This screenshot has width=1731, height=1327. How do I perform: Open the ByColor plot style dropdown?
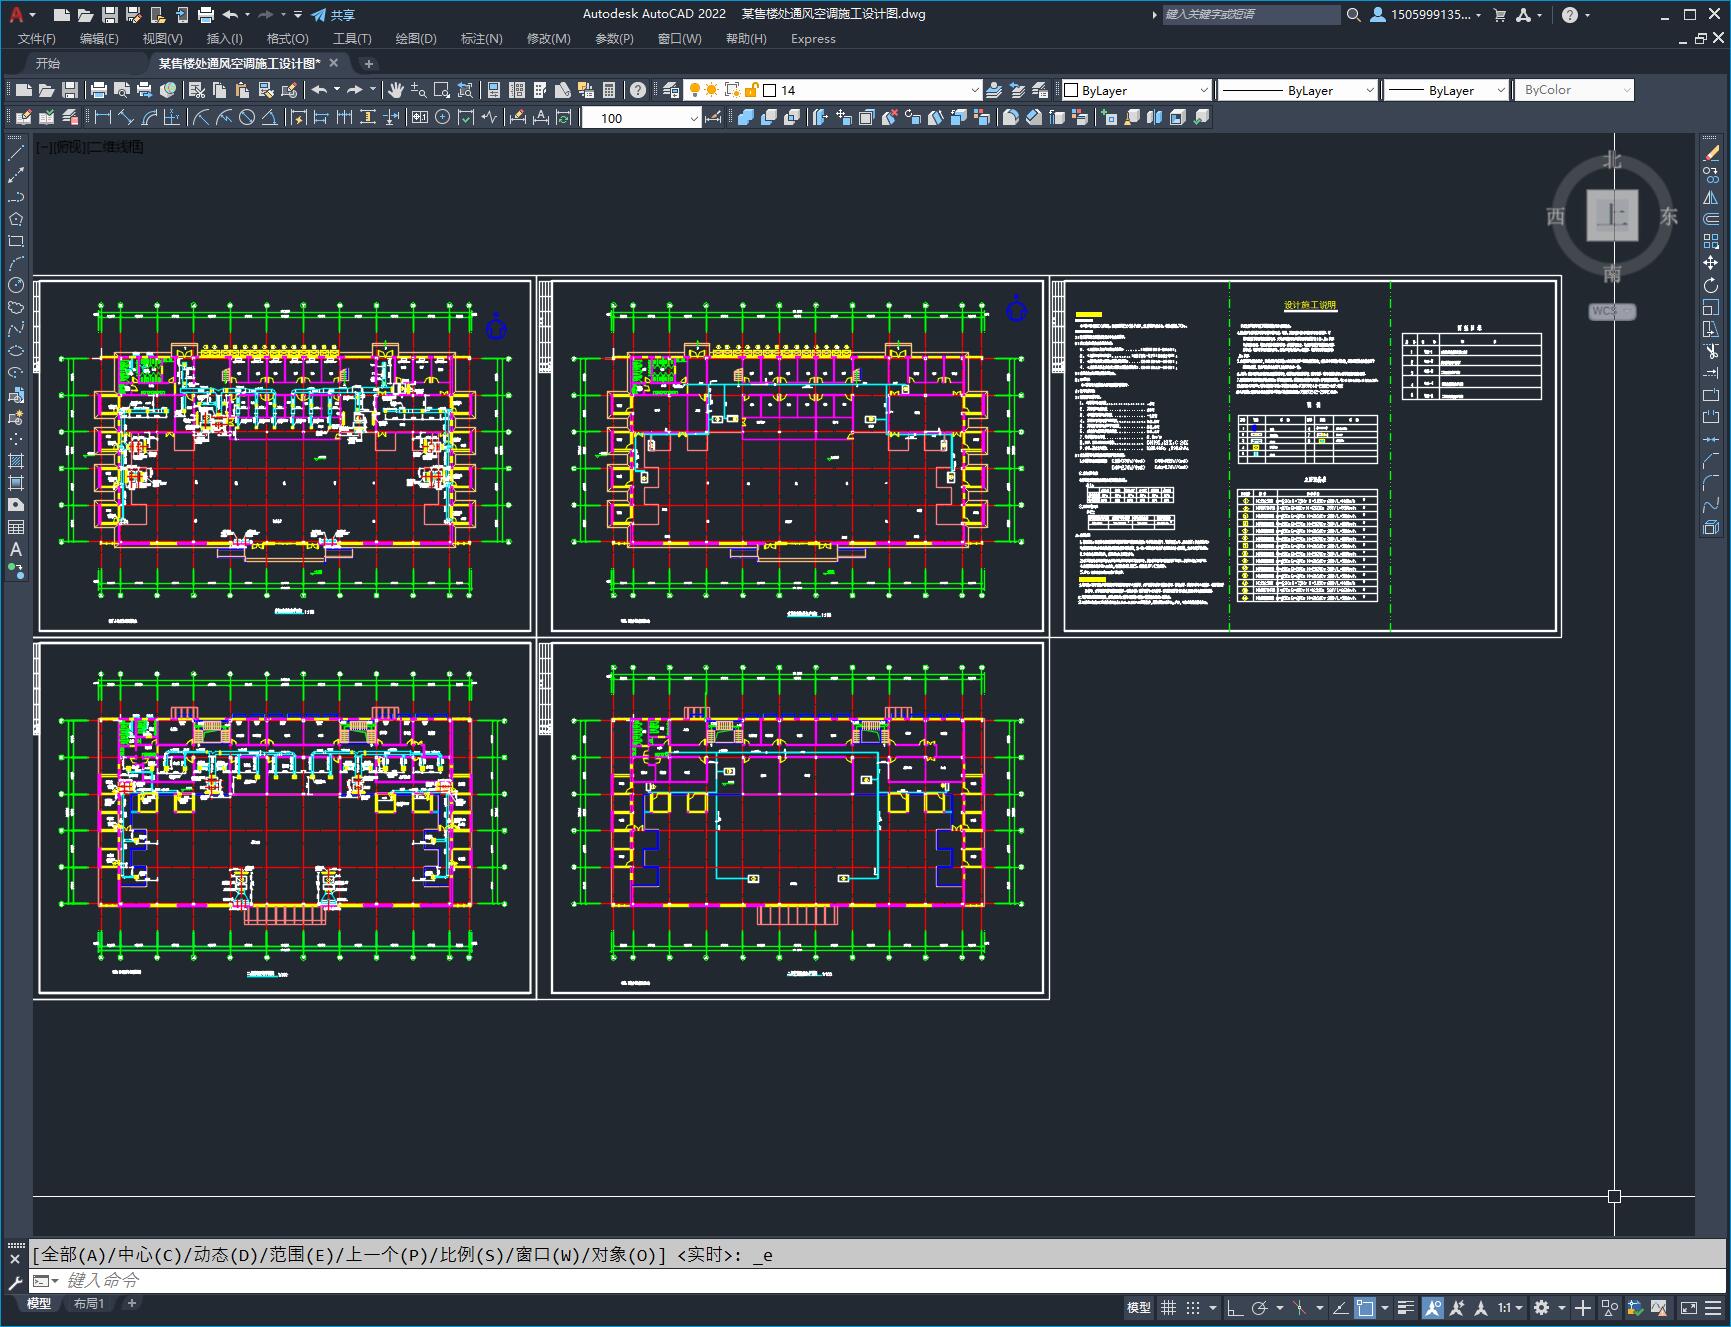1574,90
